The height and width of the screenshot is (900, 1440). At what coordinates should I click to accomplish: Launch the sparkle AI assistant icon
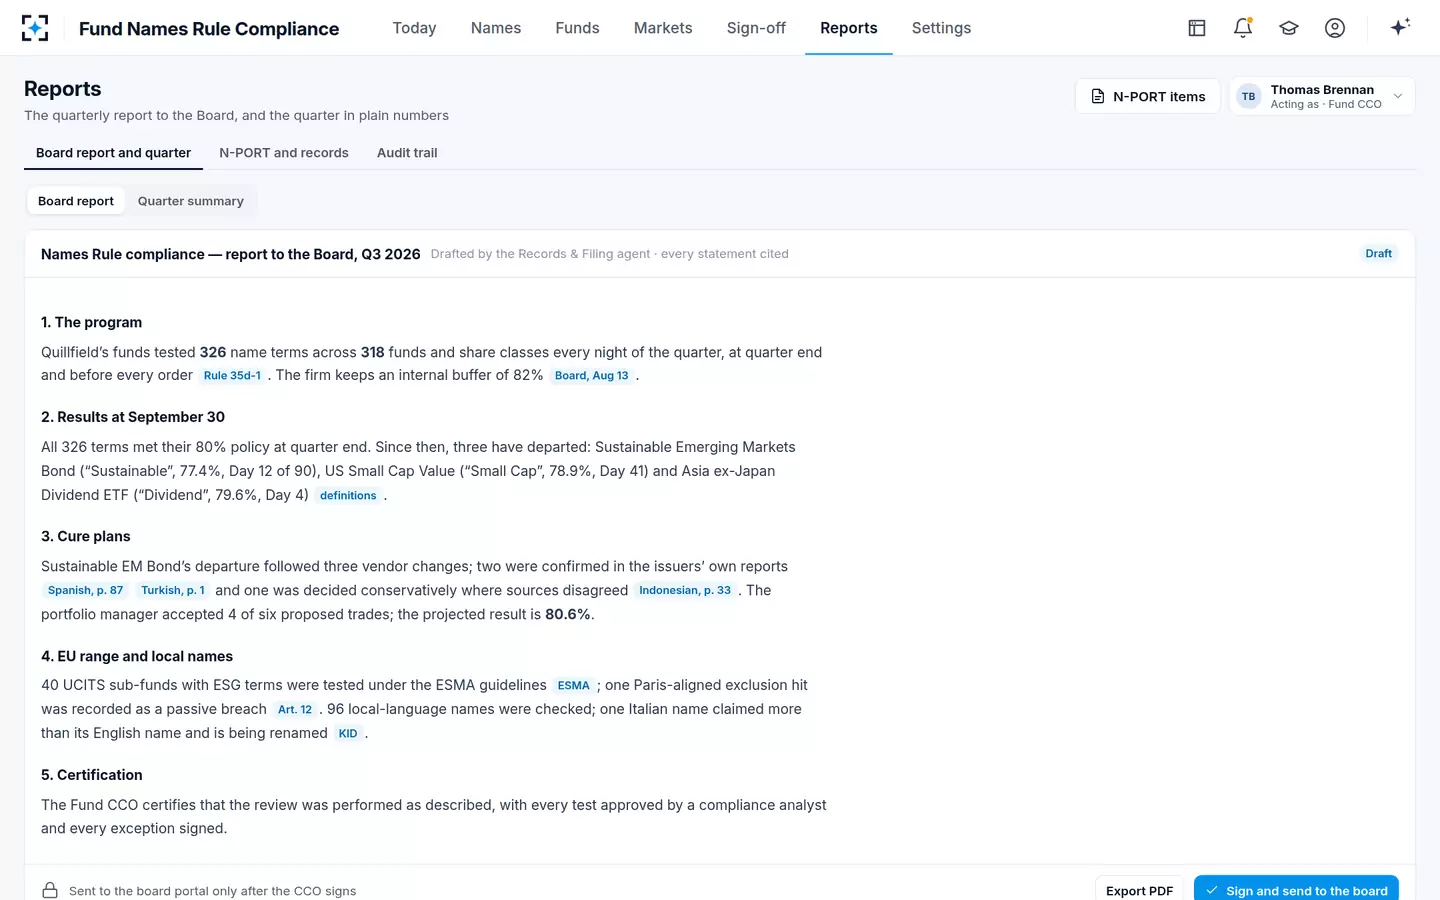tap(1400, 27)
